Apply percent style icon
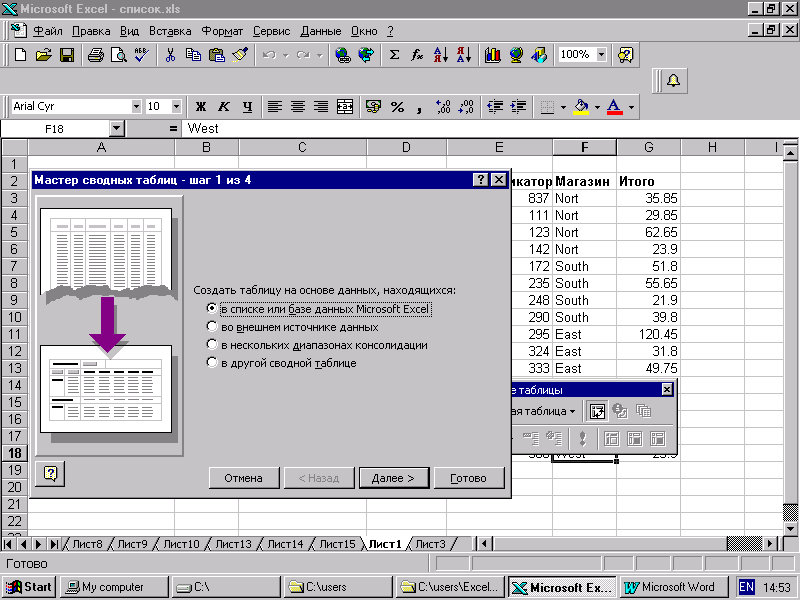Viewport: 800px width, 600px height. click(x=397, y=107)
